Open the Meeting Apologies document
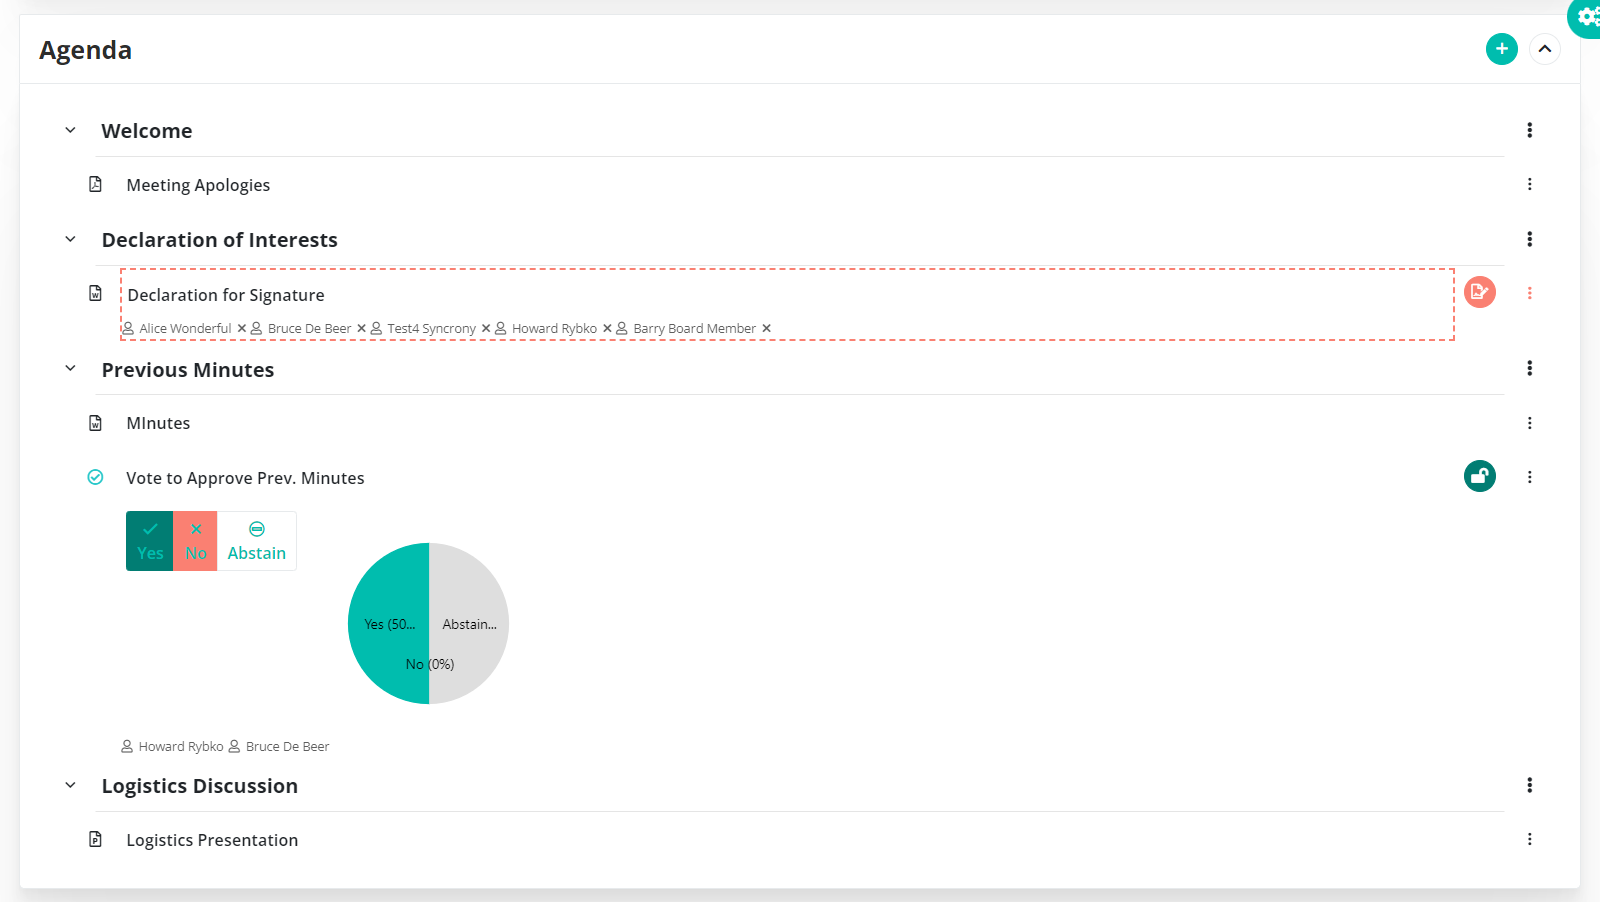Screen dimensions: 1600x902 tap(198, 185)
